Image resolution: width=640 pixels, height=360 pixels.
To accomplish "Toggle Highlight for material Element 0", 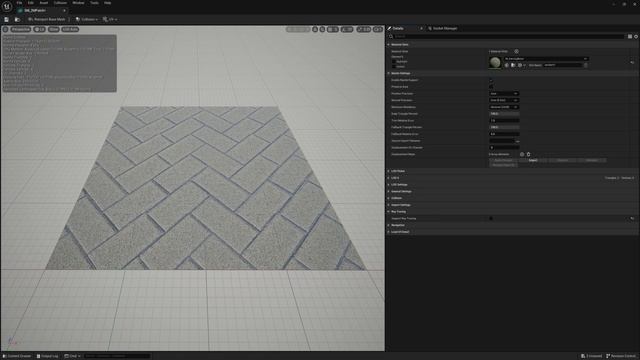I will [394, 62].
